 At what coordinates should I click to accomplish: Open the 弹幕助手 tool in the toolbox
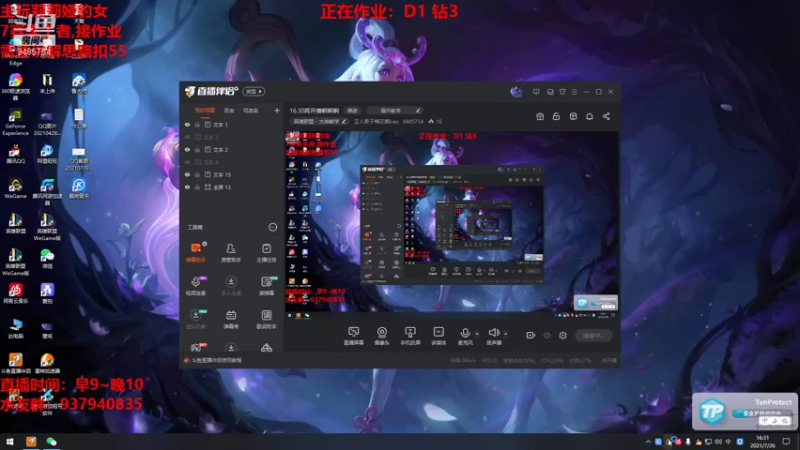[x=195, y=253]
